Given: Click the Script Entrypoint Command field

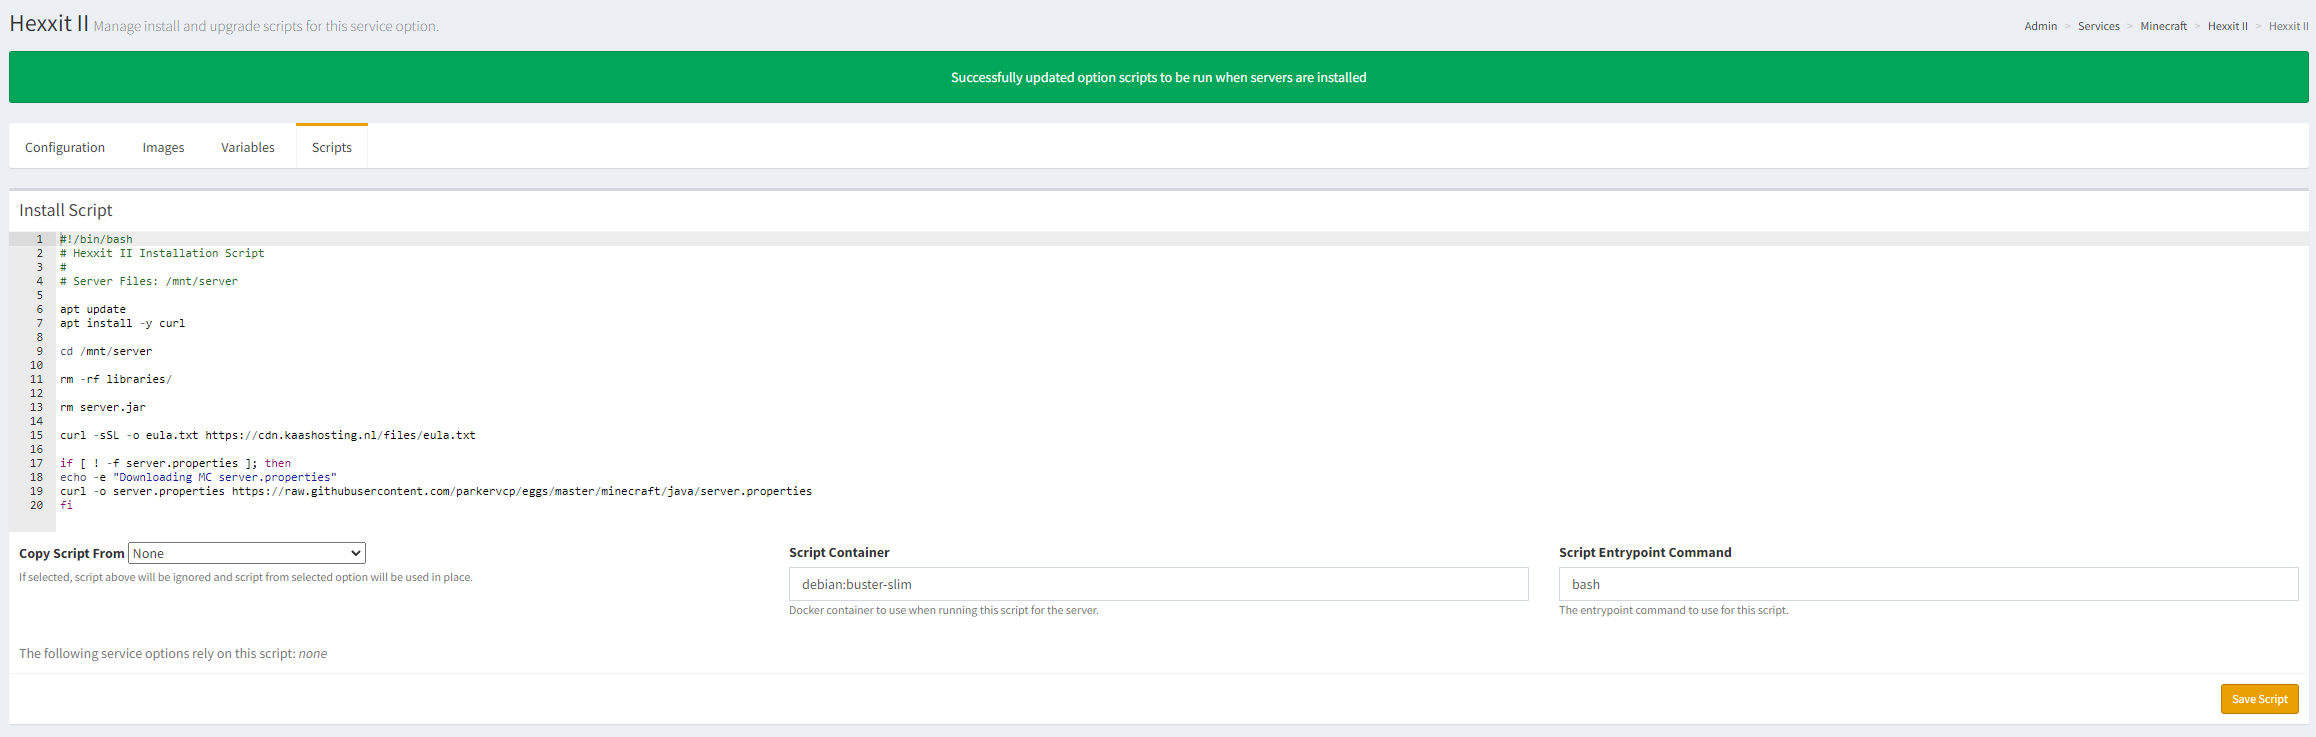Looking at the screenshot, I should (x=1928, y=584).
